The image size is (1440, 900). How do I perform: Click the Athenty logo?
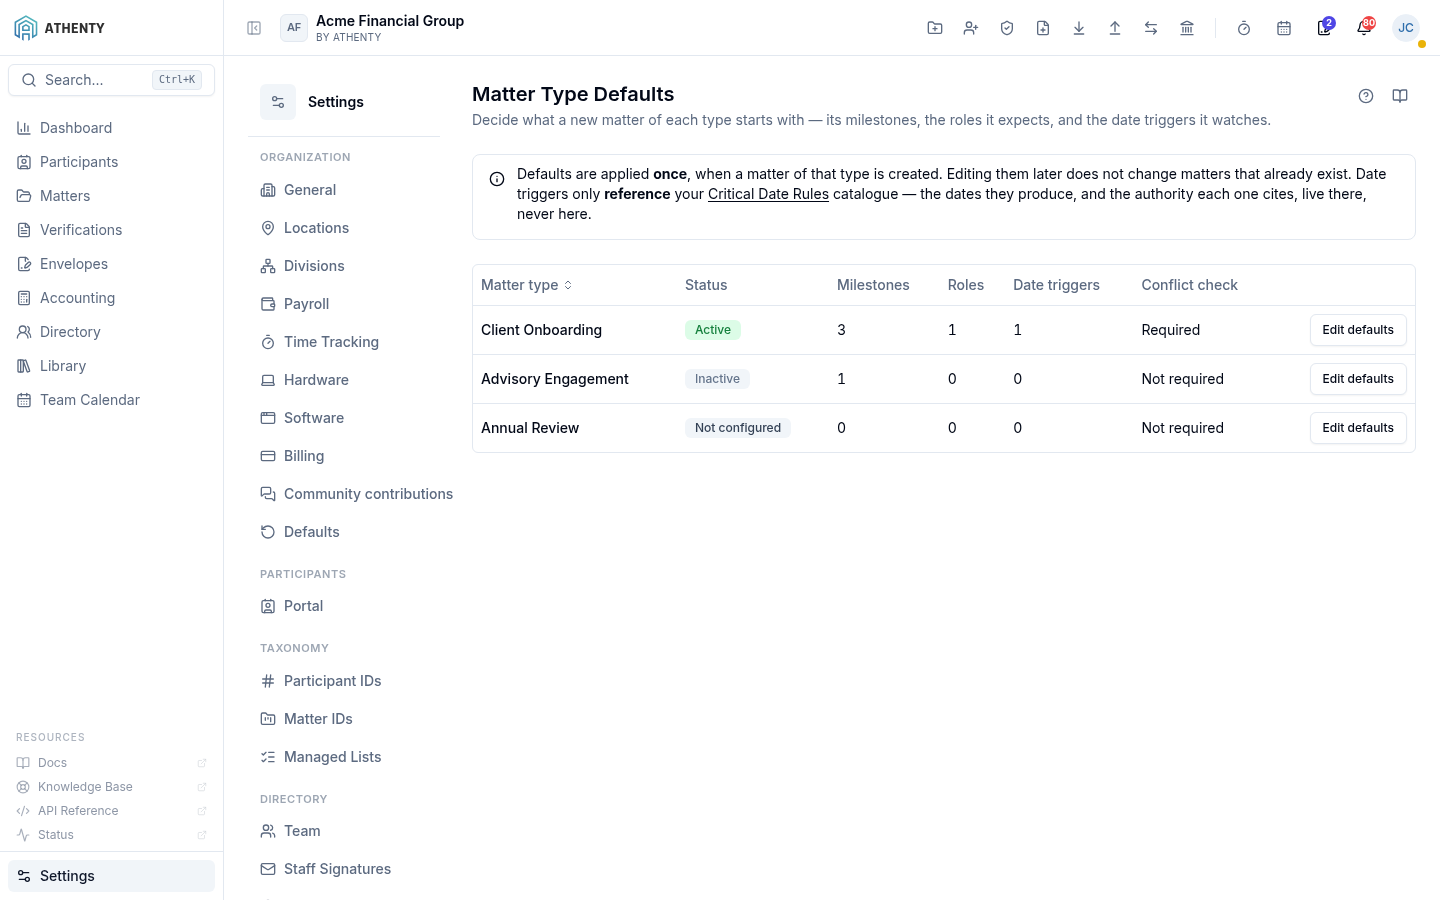pyautogui.click(x=60, y=28)
